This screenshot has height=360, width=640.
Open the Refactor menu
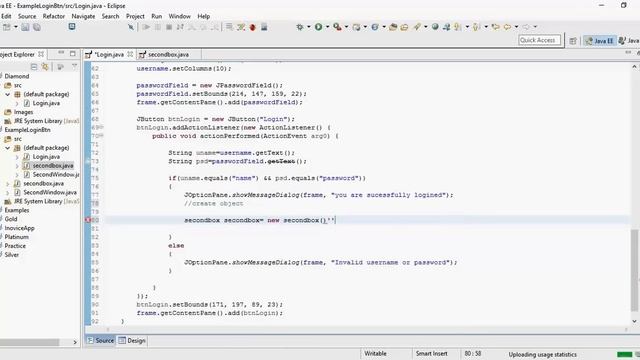click(x=54, y=16)
